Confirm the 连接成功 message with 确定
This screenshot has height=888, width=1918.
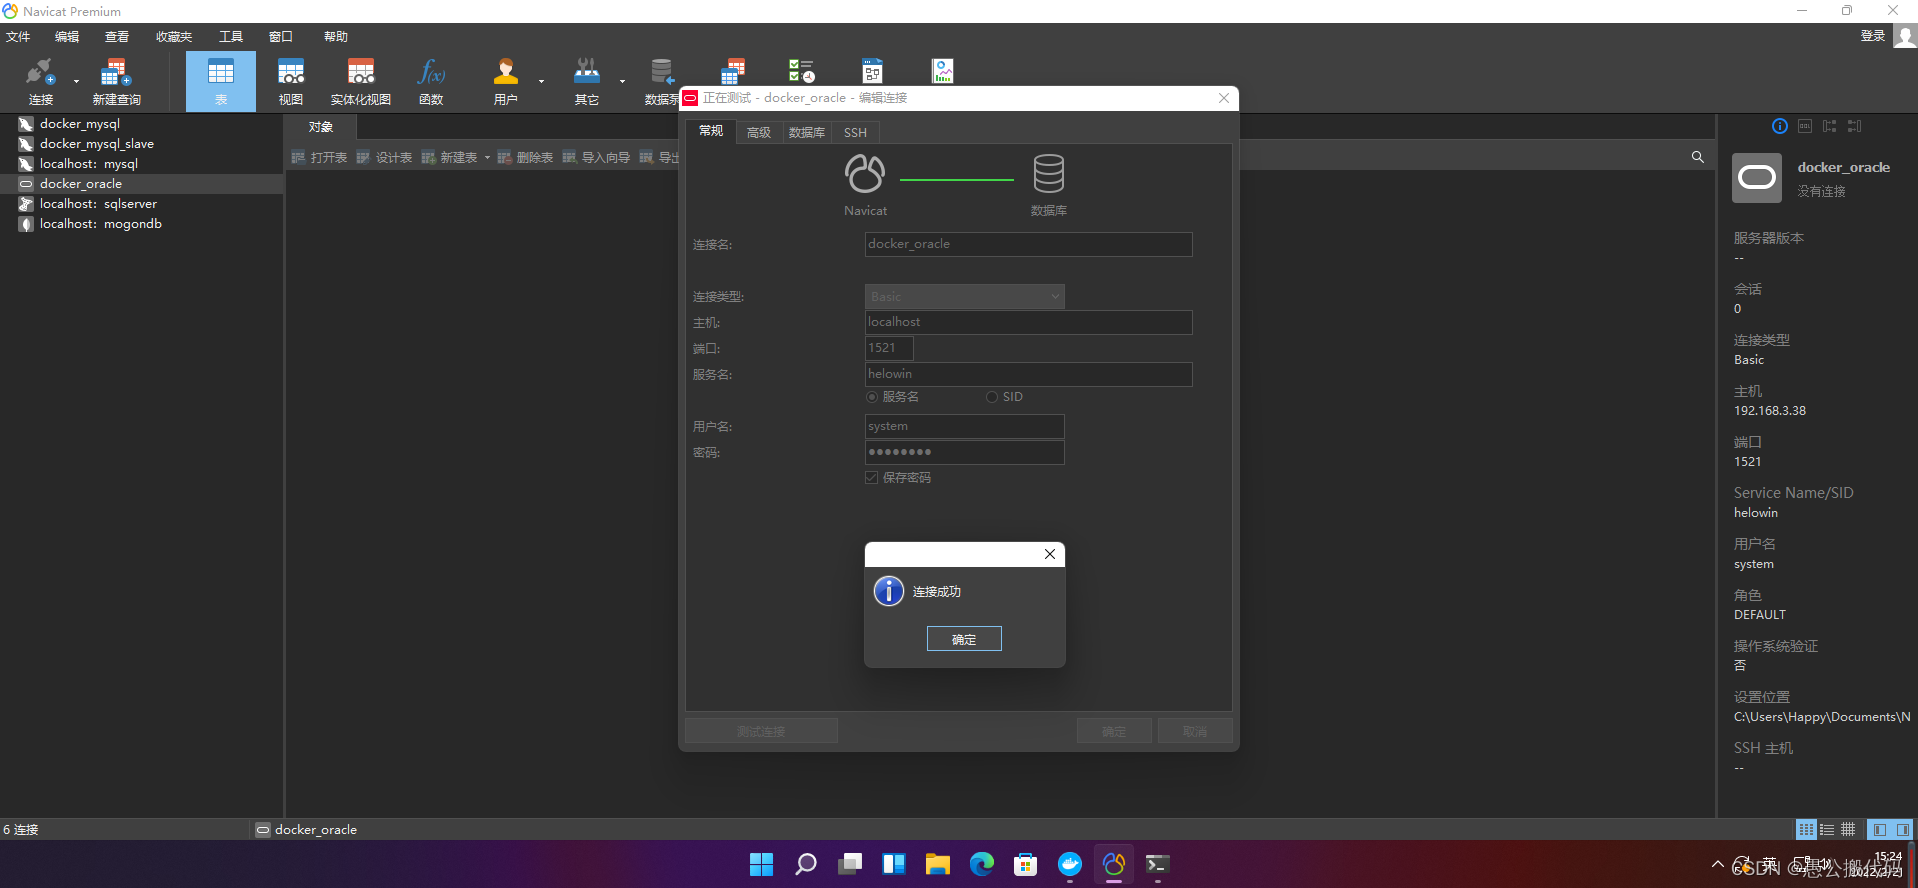(x=964, y=639)
